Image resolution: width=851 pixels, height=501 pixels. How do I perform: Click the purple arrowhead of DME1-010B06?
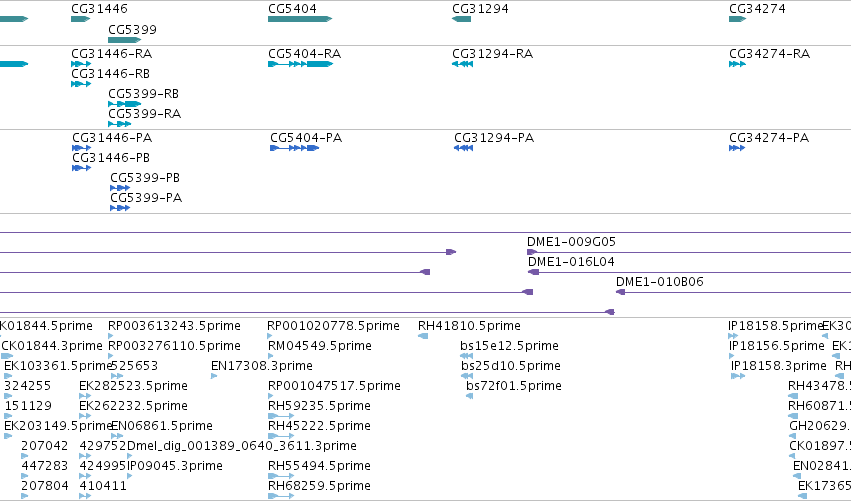tap(620, 293)
